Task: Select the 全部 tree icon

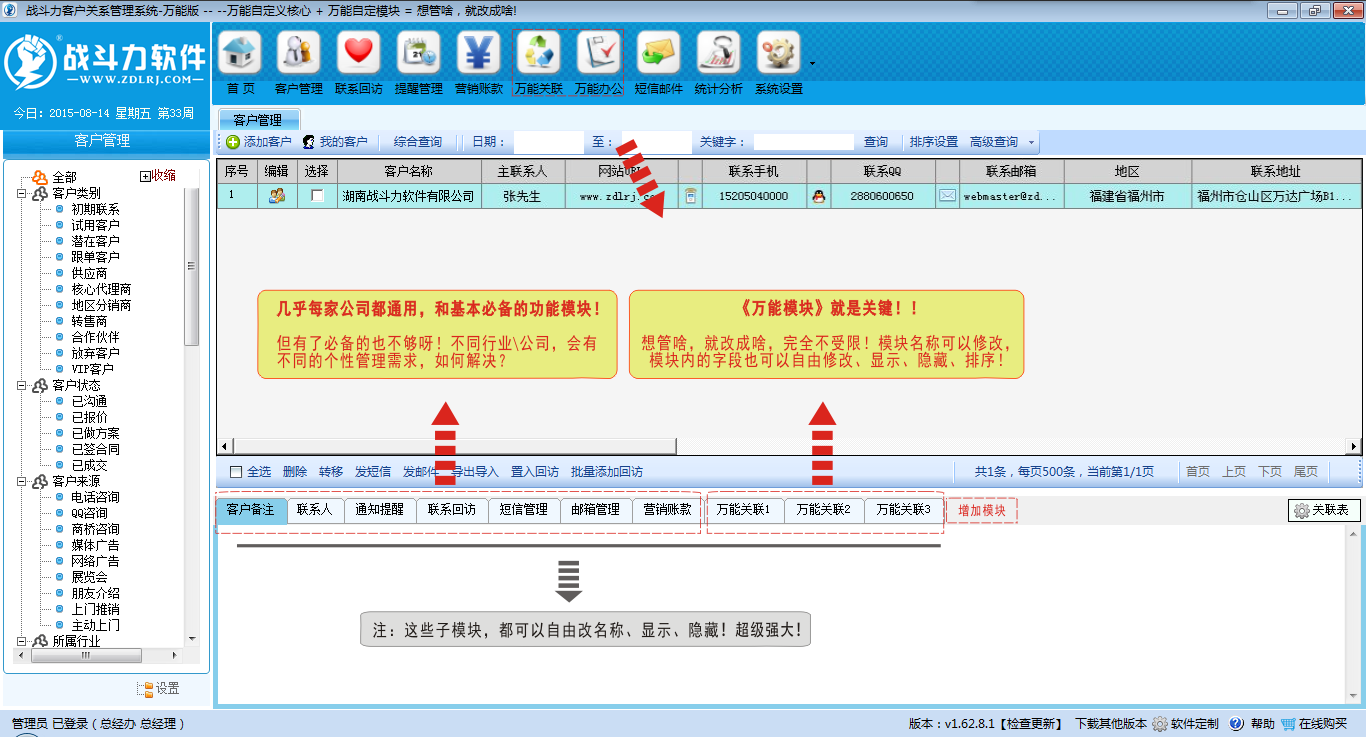Action: [40, 177]
